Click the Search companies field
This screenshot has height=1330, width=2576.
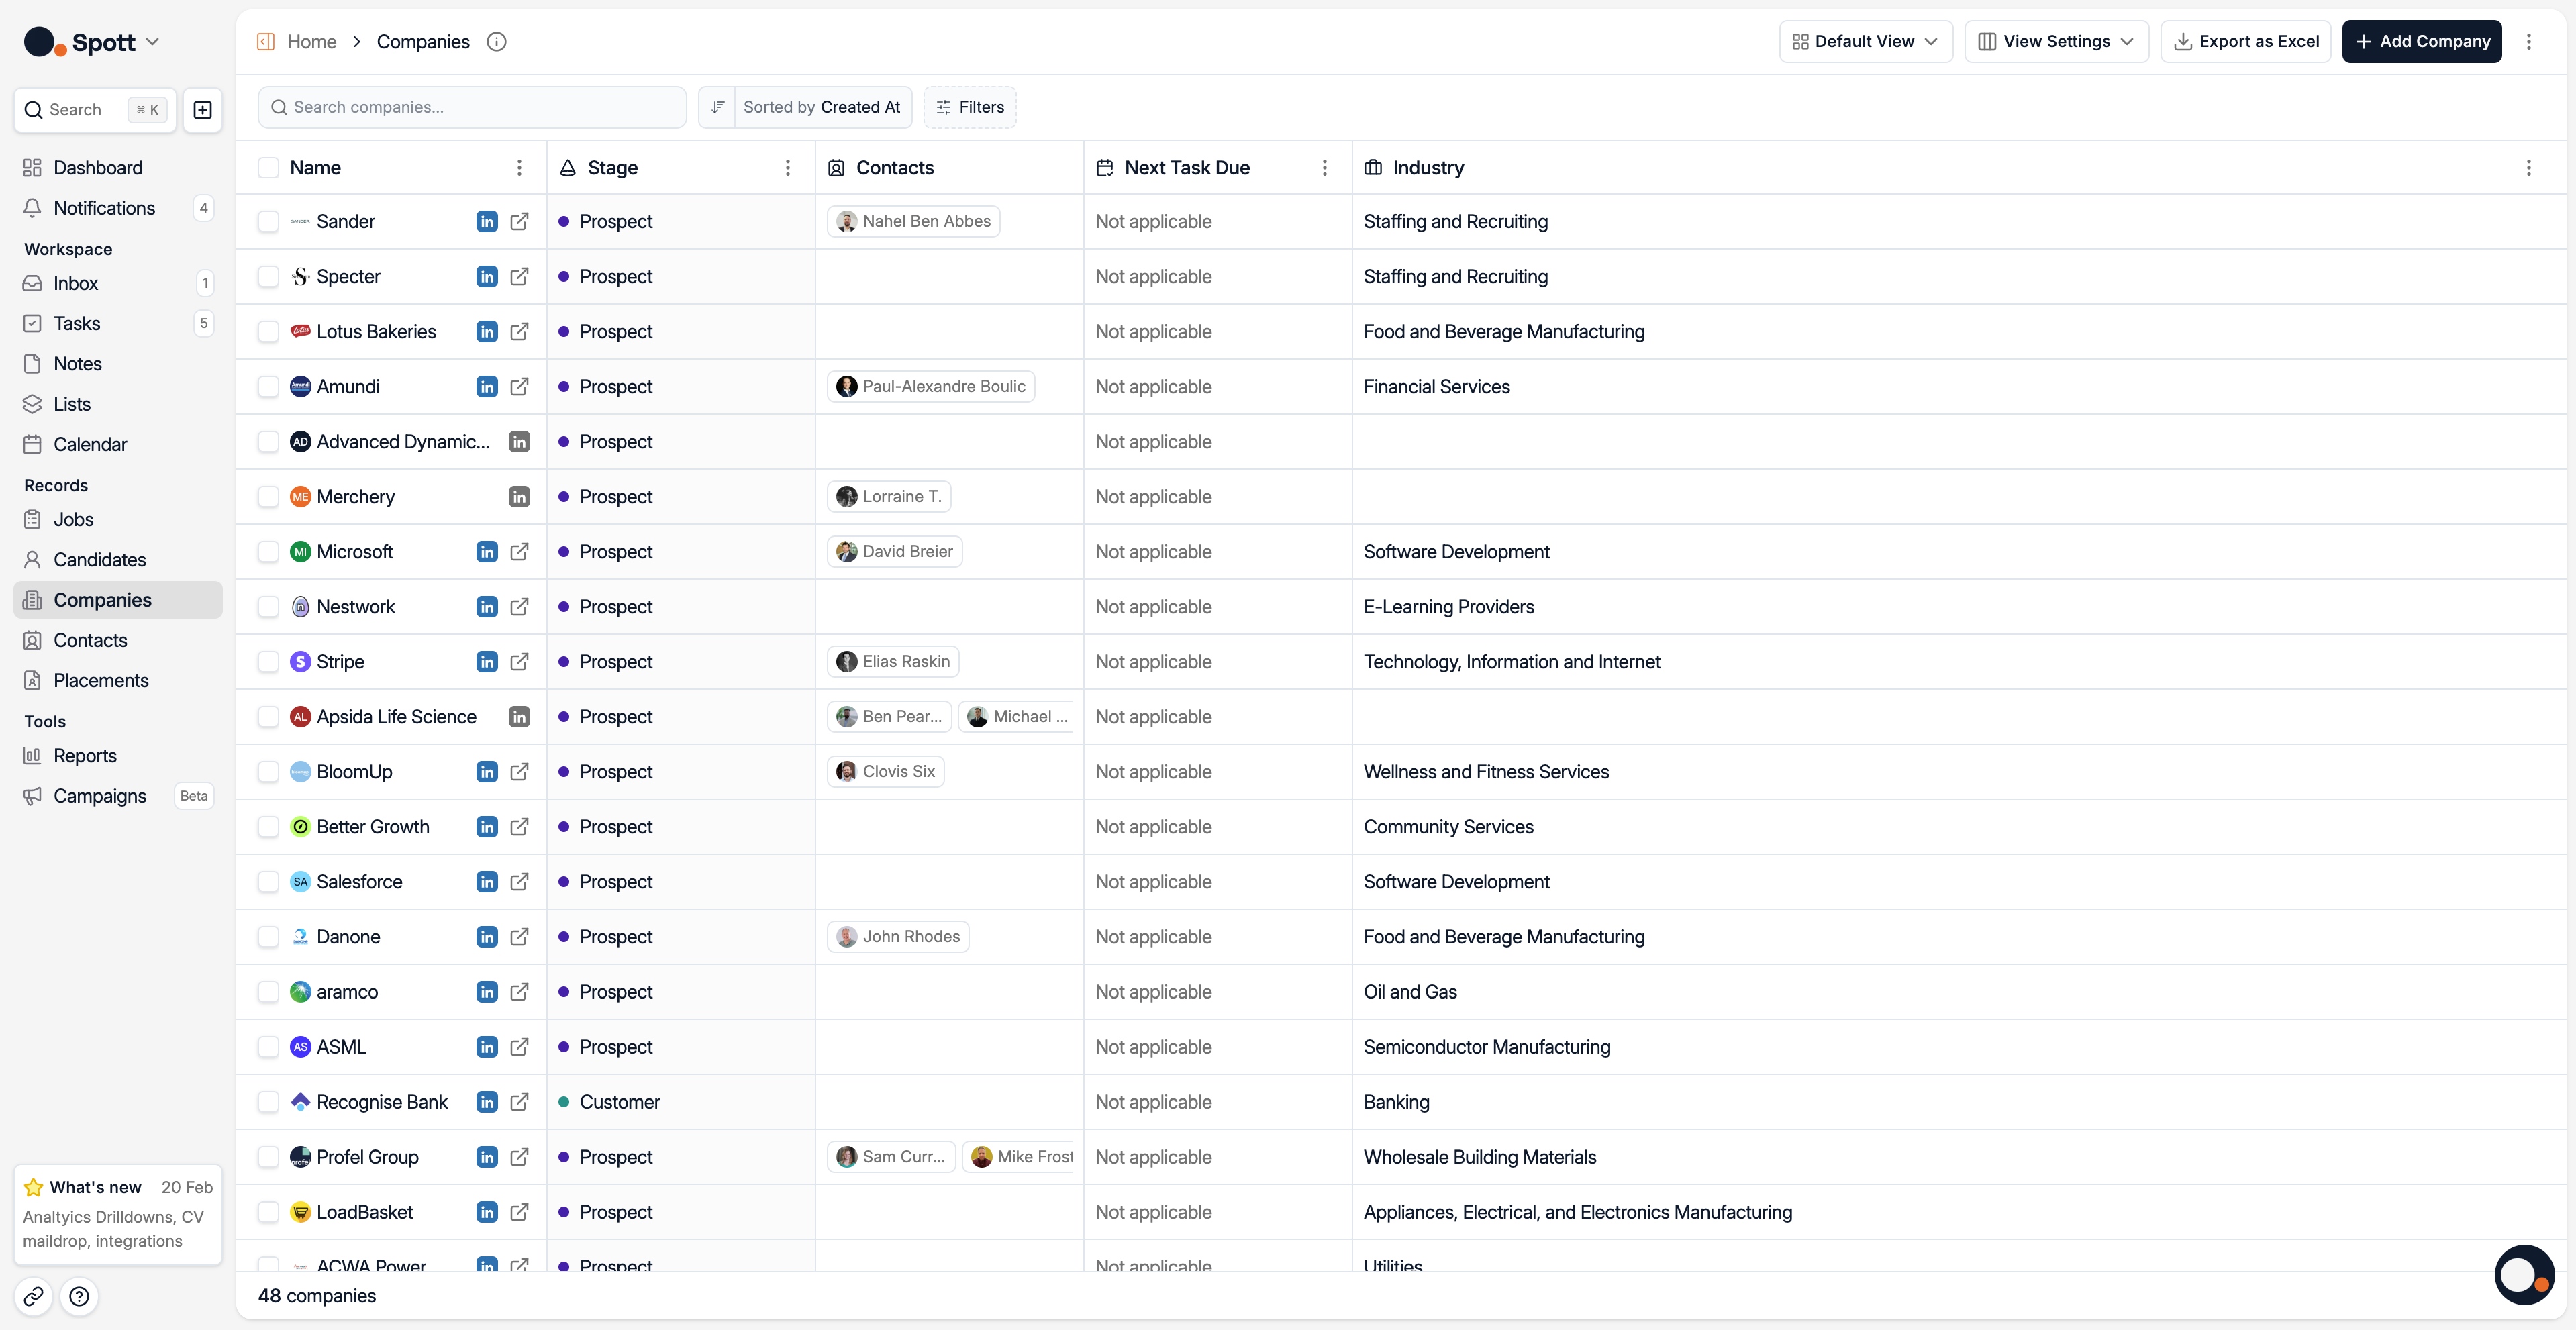[x=472, y=107]
